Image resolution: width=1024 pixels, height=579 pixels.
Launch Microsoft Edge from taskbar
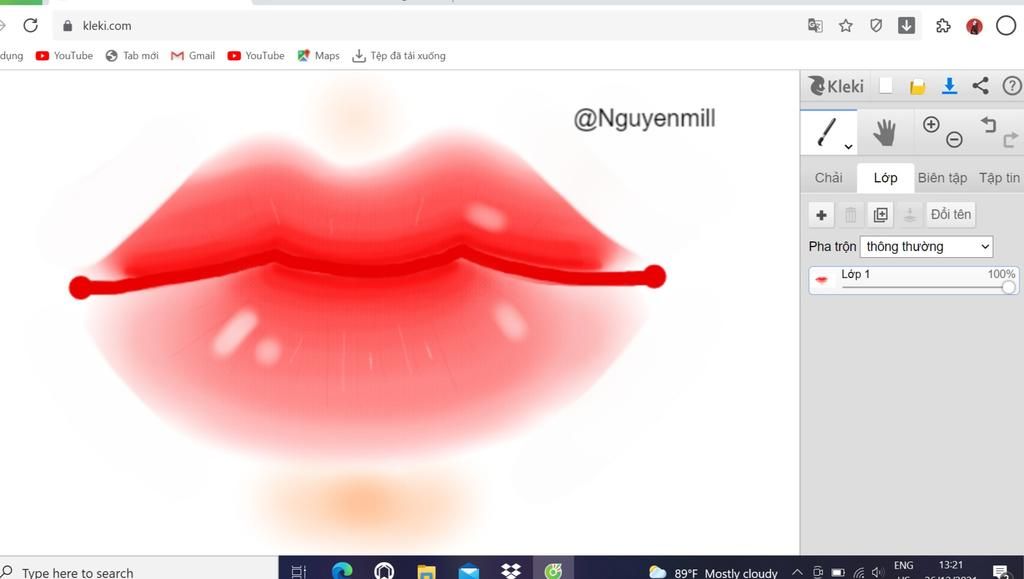tap(342, 571)
